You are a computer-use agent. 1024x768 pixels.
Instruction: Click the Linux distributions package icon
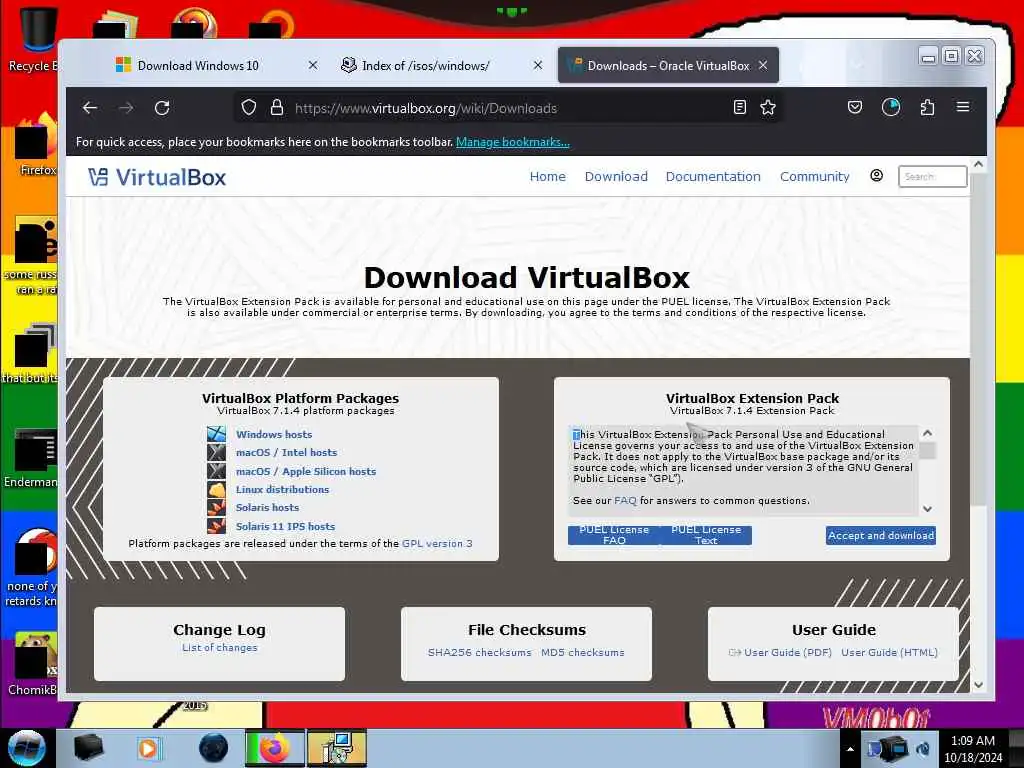pyautogui.click(x=216, y=489)
